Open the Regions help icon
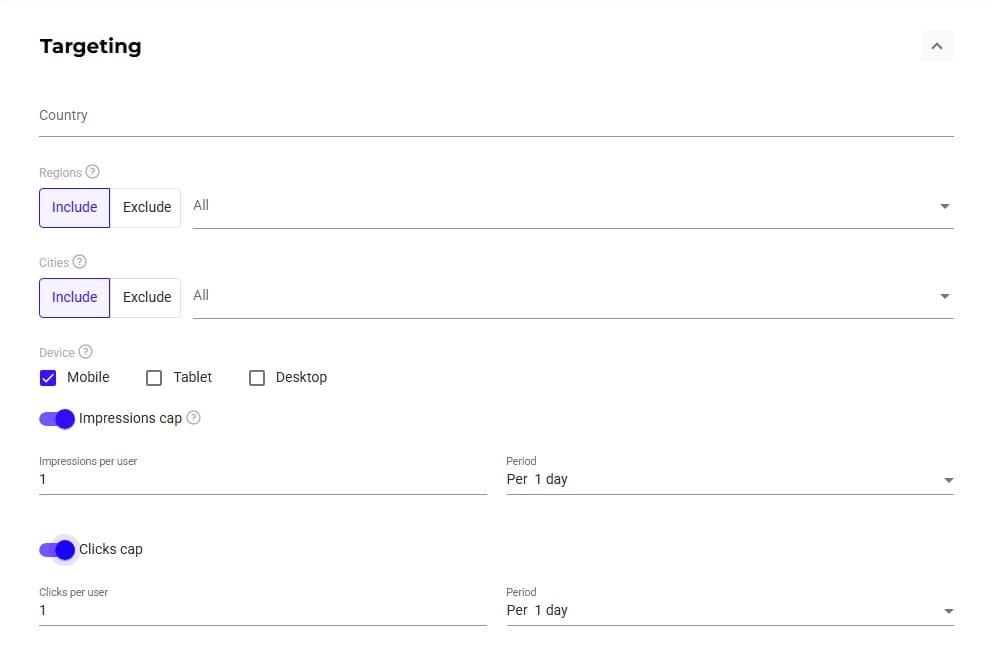This screenshot has width=992, height=661. 92,172
